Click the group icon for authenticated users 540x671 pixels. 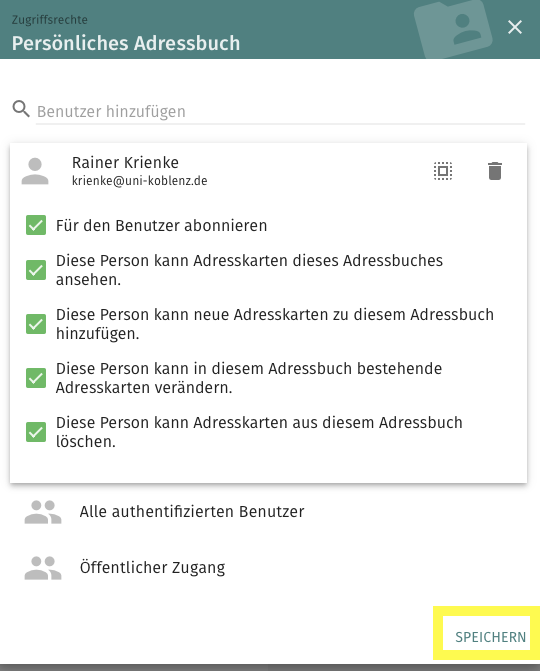(43, 512)
